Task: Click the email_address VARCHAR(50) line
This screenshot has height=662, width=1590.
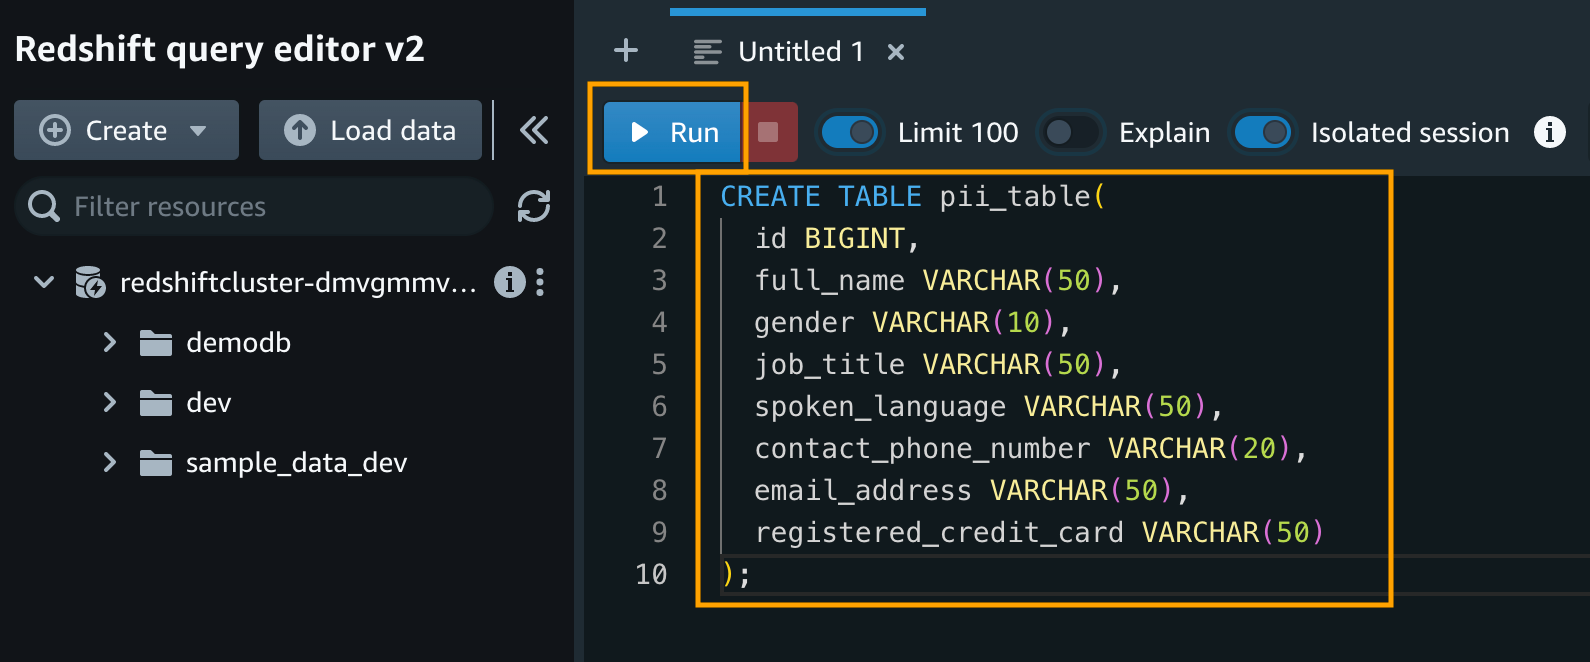Action: [972, 490]
